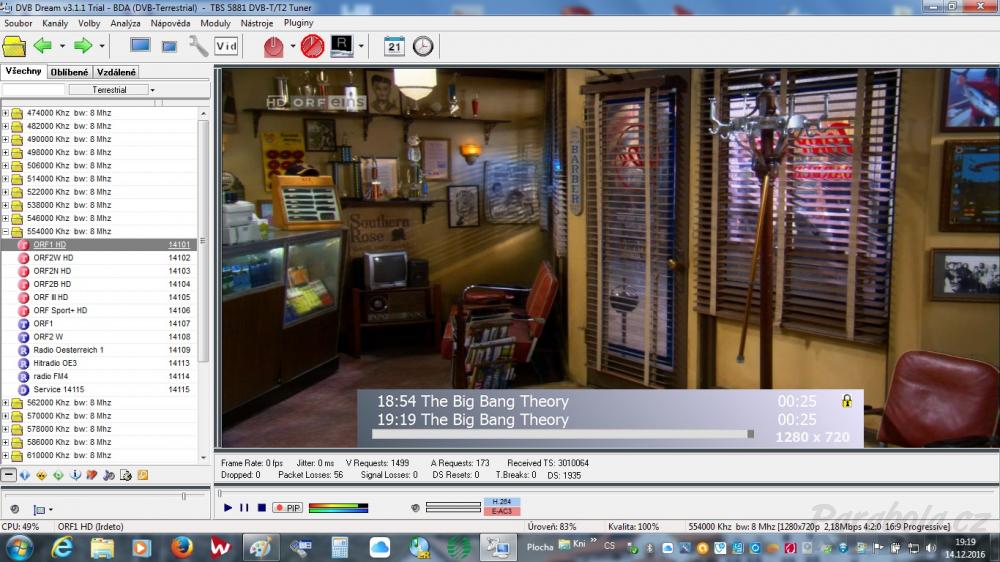Image resolution: width=1000 pixels, height=562 pixels.
Task: Open the Analýza menu
Action: 125,23
